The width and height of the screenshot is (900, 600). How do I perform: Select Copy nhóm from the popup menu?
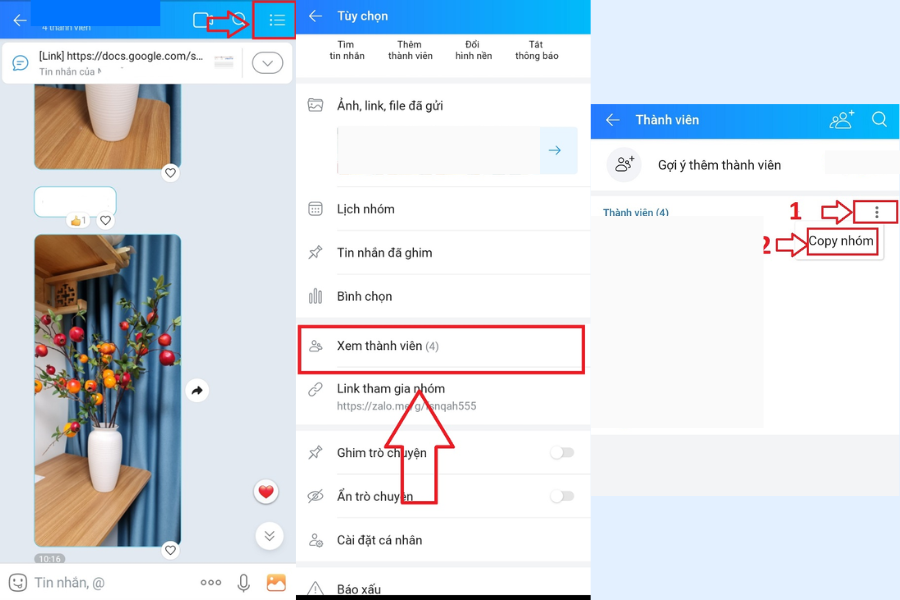pyautogui.click(x=841, y=241)
